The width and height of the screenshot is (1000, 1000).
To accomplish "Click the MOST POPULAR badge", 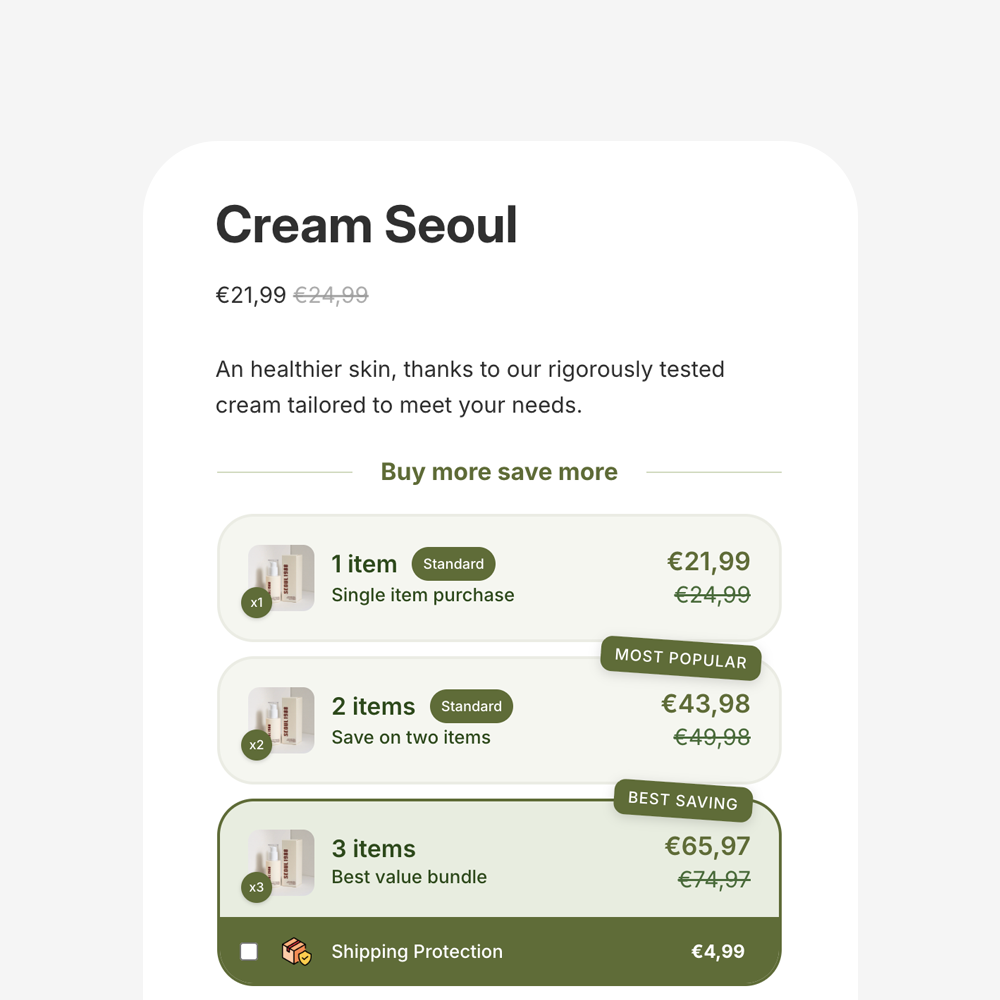I will tap(680, 658).
